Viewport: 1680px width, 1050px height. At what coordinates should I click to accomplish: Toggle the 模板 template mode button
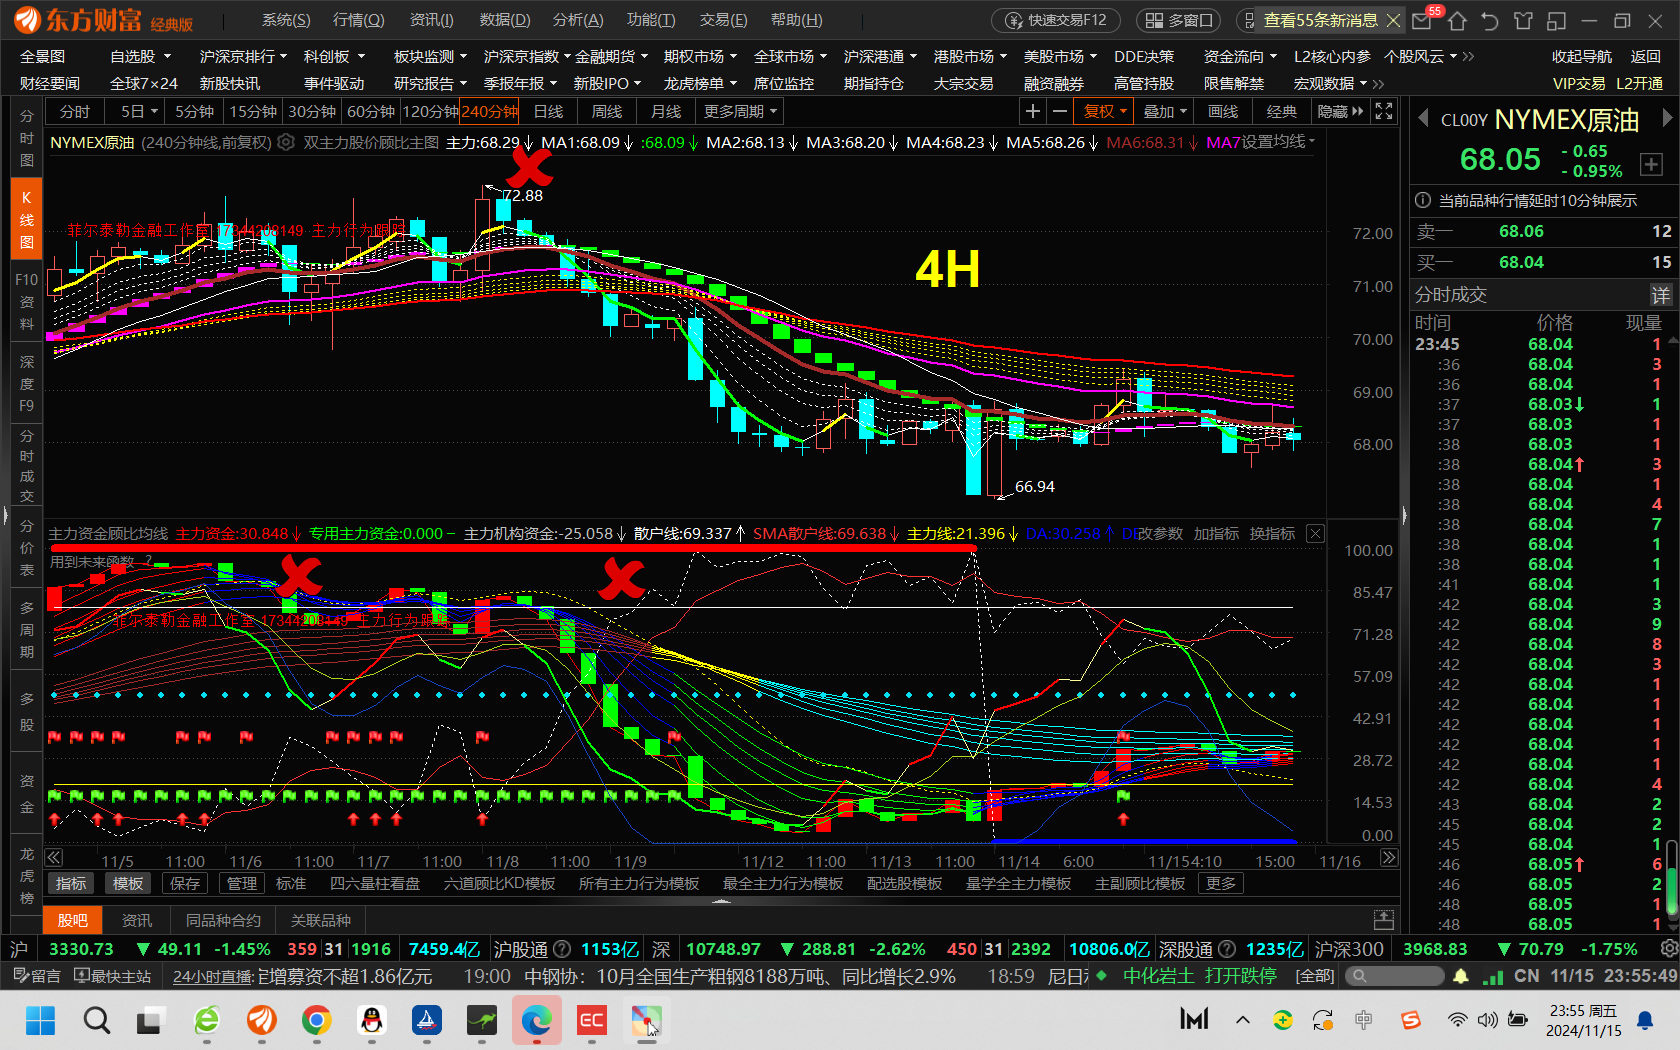click(x=128, y=884)
